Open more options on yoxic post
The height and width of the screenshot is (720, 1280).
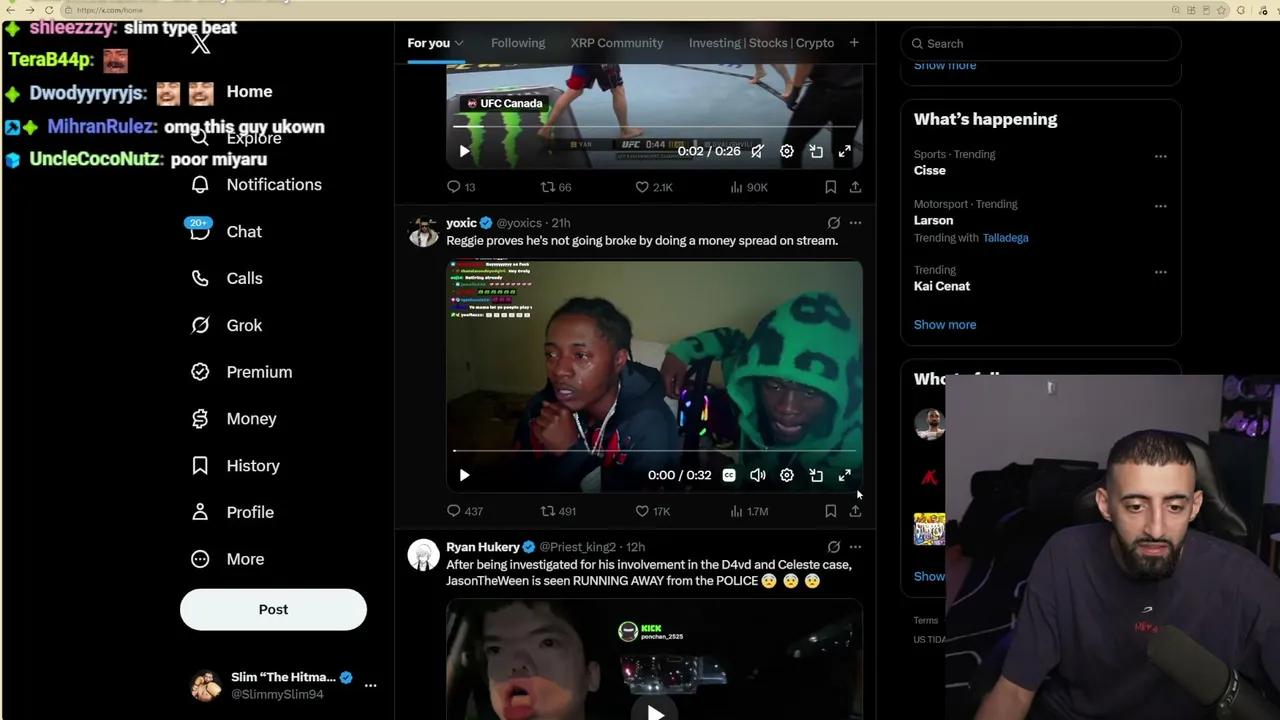(855, 223)
